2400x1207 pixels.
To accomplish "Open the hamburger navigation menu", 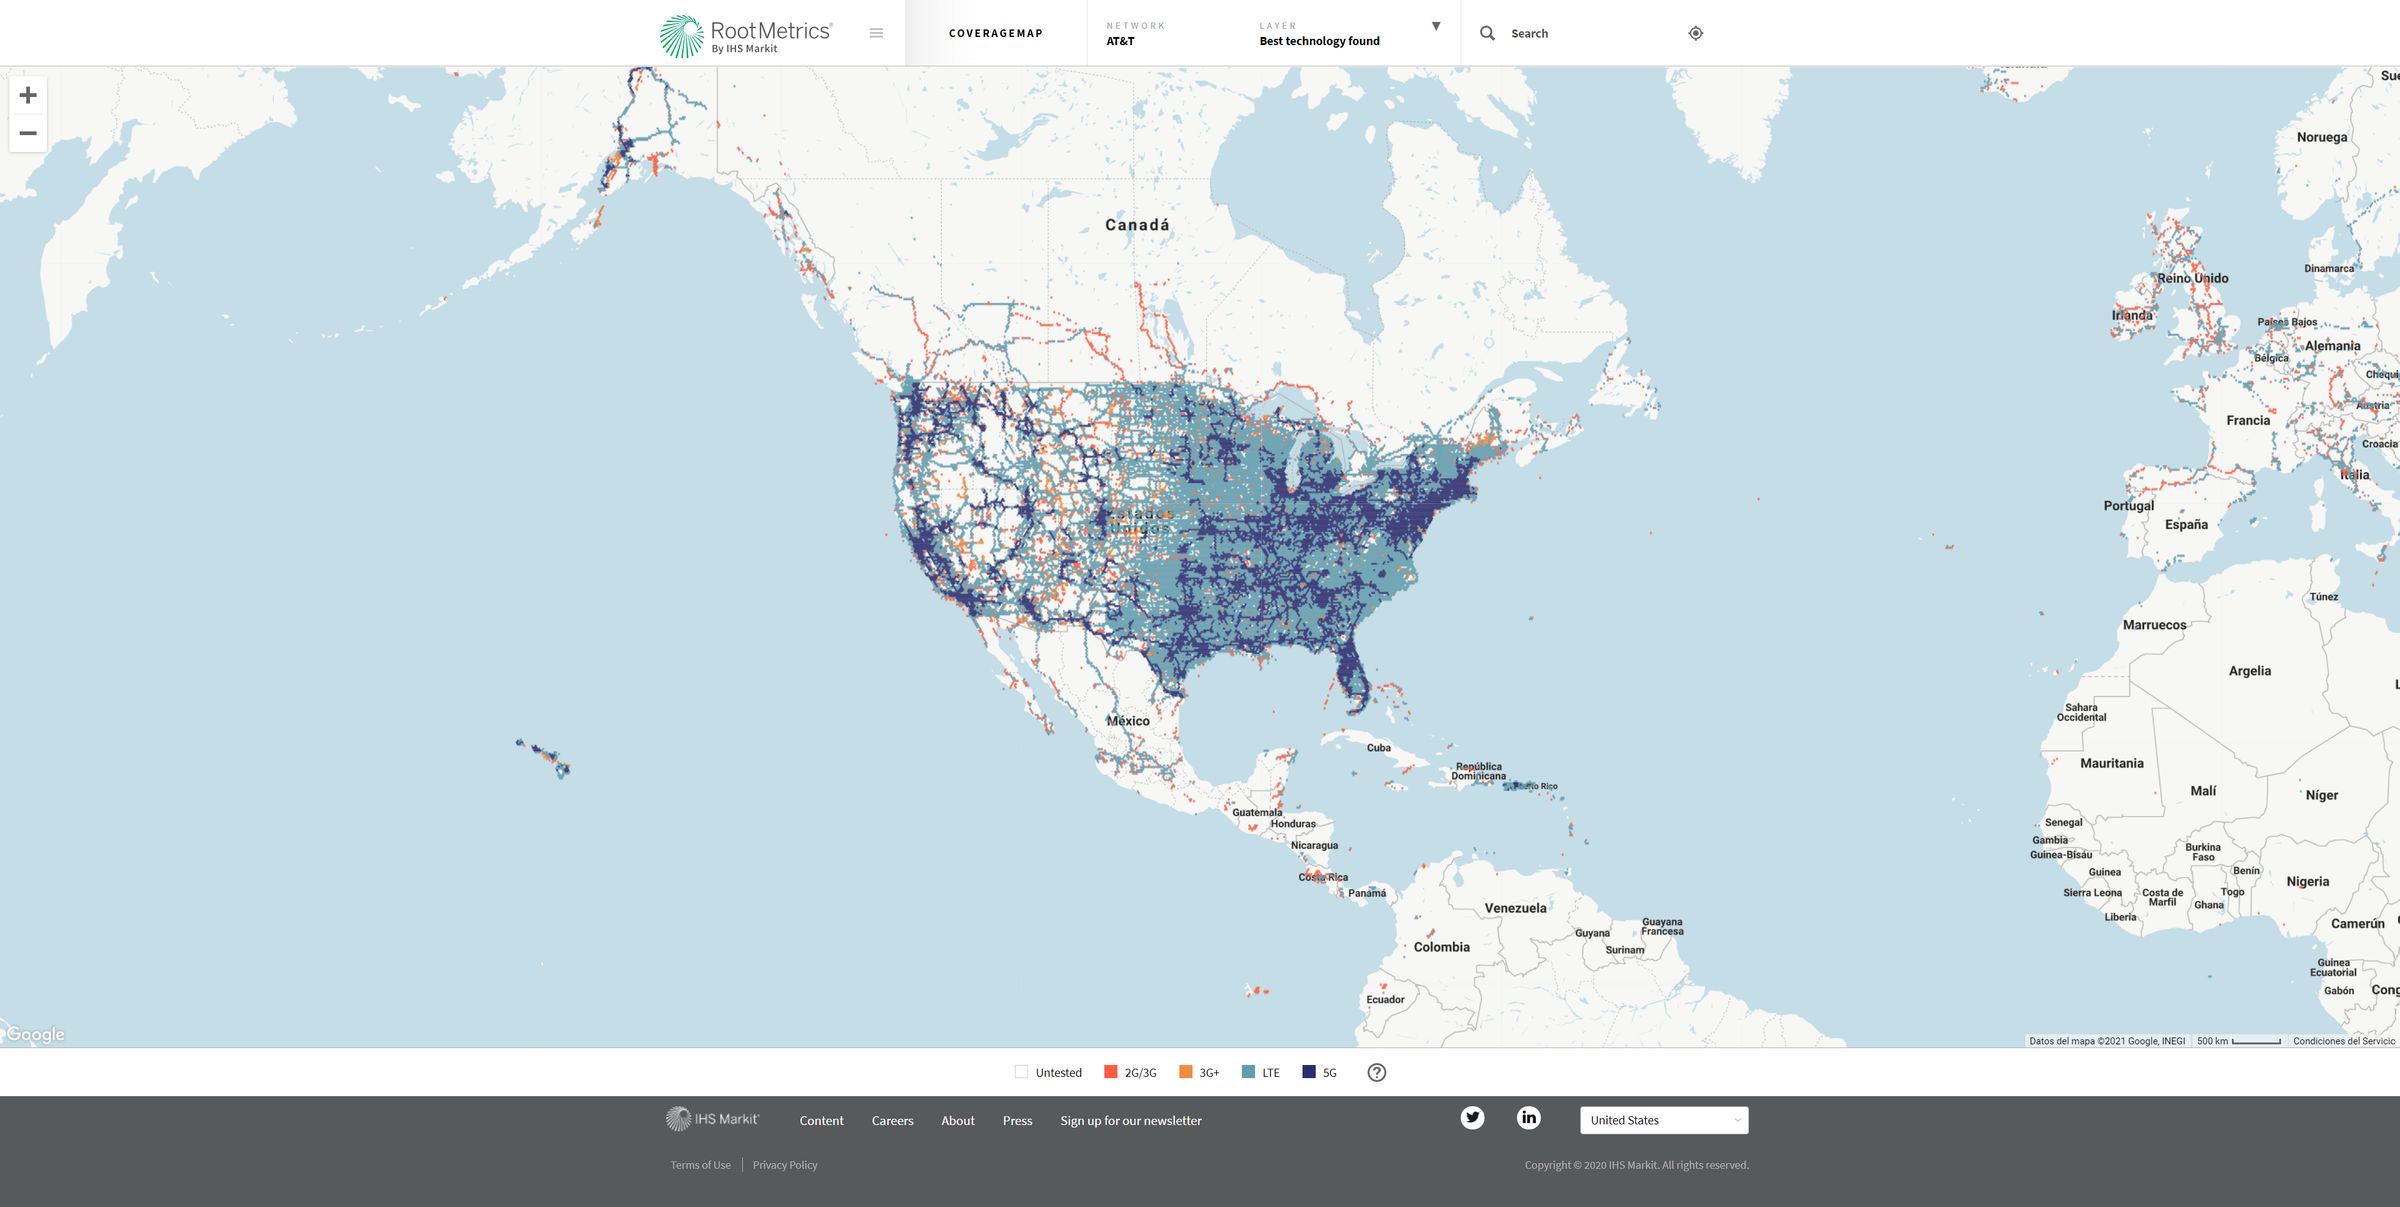I will (x=876, y=32).
